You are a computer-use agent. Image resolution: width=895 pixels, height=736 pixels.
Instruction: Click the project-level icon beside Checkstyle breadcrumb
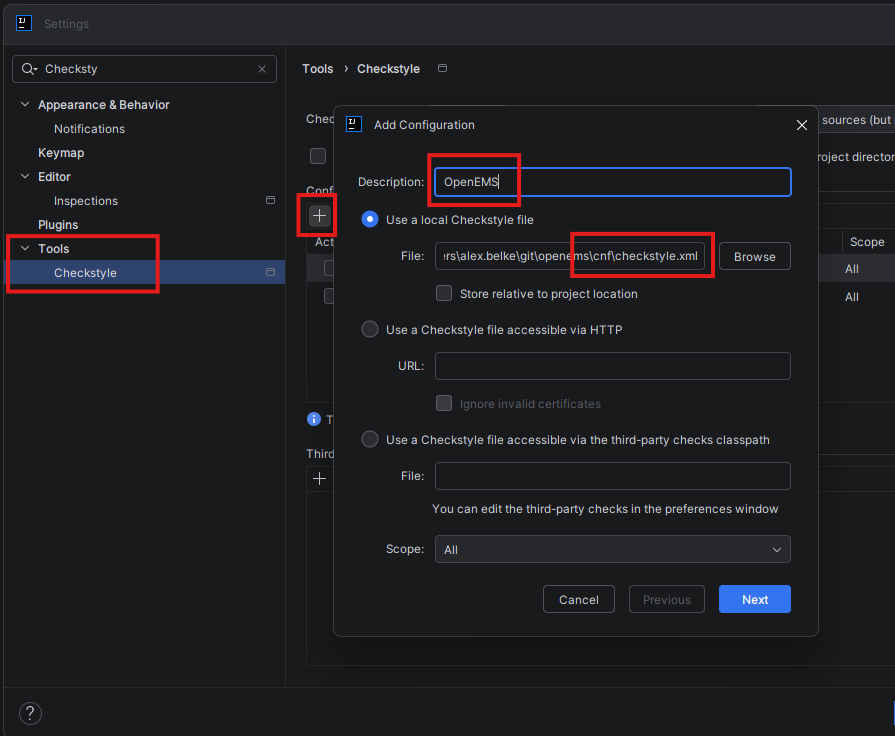click(x=442, y=69)
